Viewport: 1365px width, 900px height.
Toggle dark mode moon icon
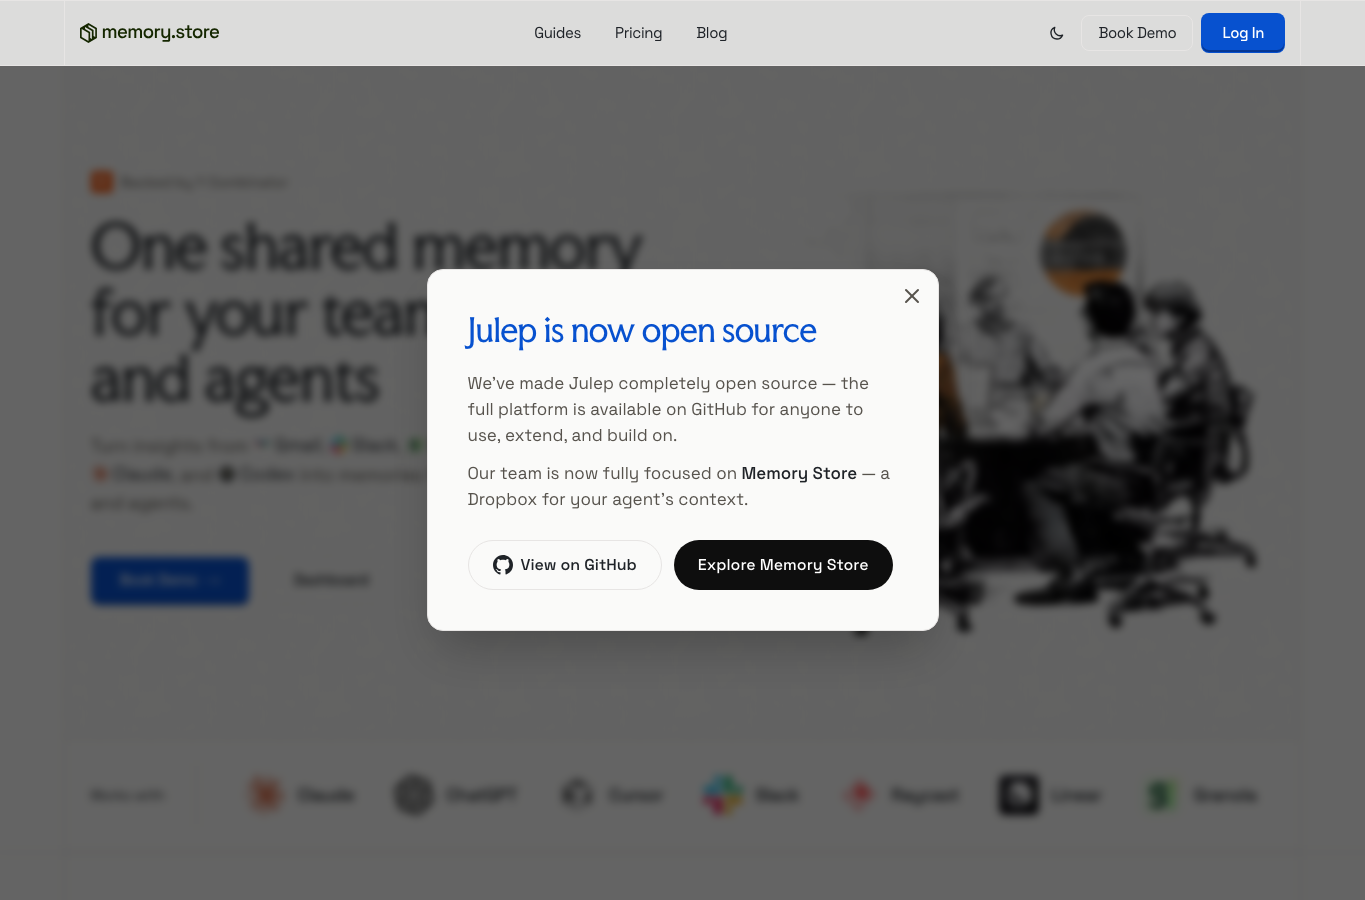[x=1056, y=33]
